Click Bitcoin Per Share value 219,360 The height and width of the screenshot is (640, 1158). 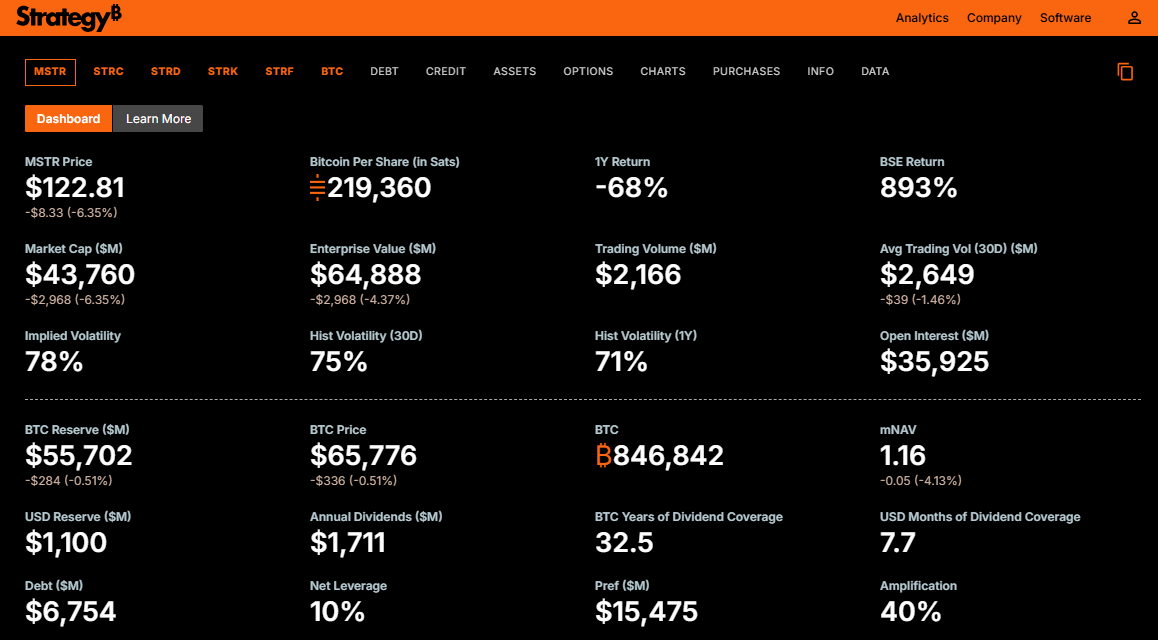click(379, 187)
